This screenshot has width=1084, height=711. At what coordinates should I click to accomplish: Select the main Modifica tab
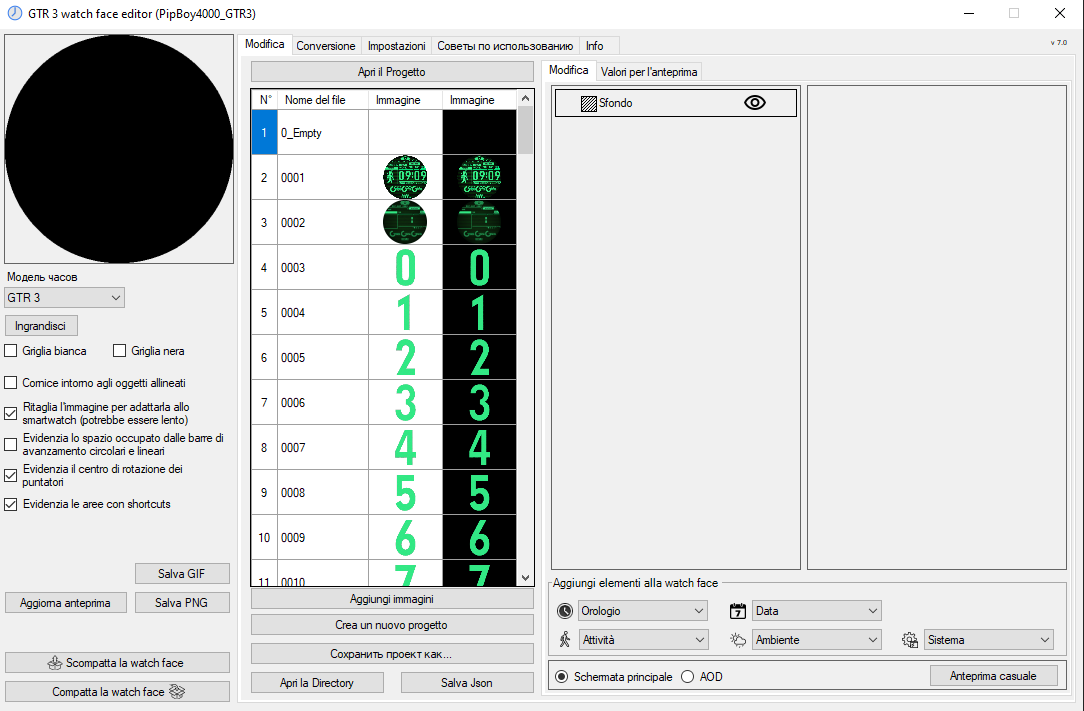(x=265, y=44)
